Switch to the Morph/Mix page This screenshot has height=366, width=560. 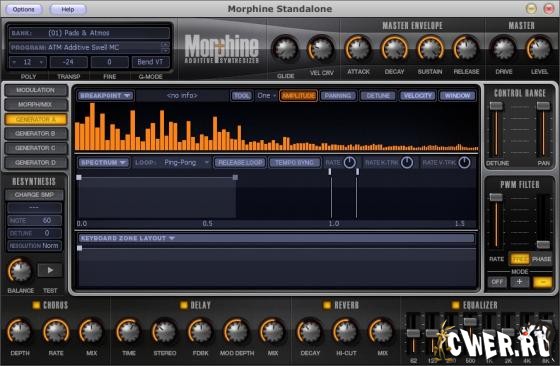coord(36,105)
